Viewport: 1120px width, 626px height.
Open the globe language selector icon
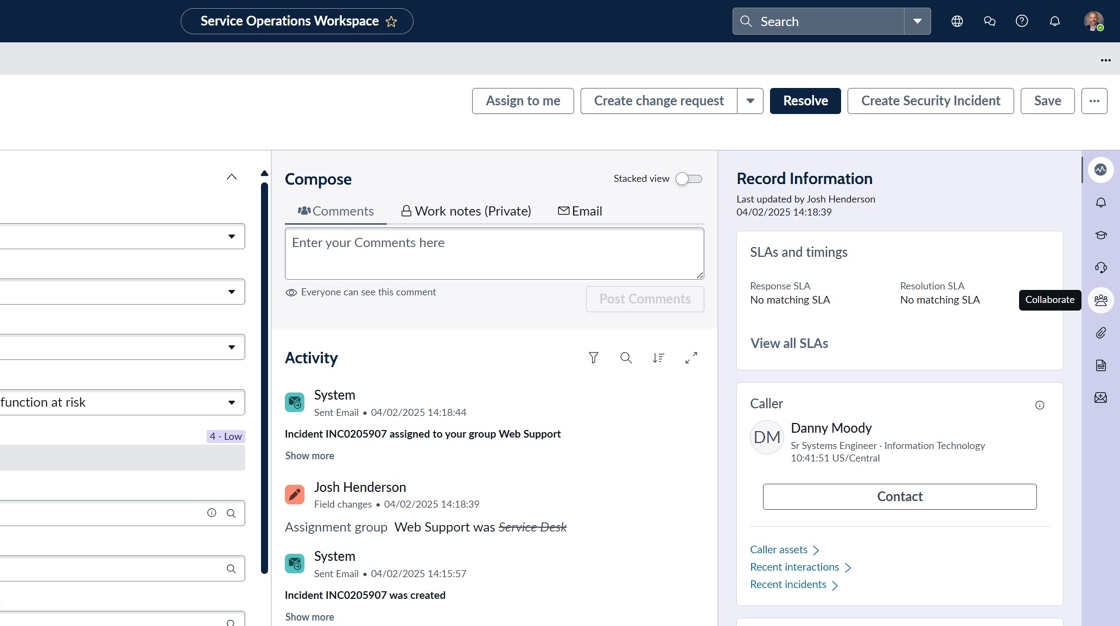[x=957, y=21]
